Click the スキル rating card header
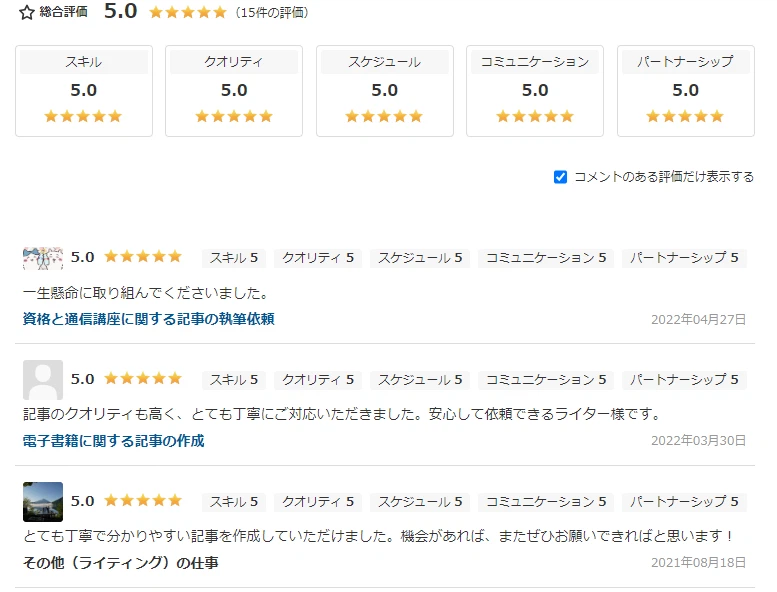This screenshot has width=777, height=592. pyautogui.click(x=84, y=62)
